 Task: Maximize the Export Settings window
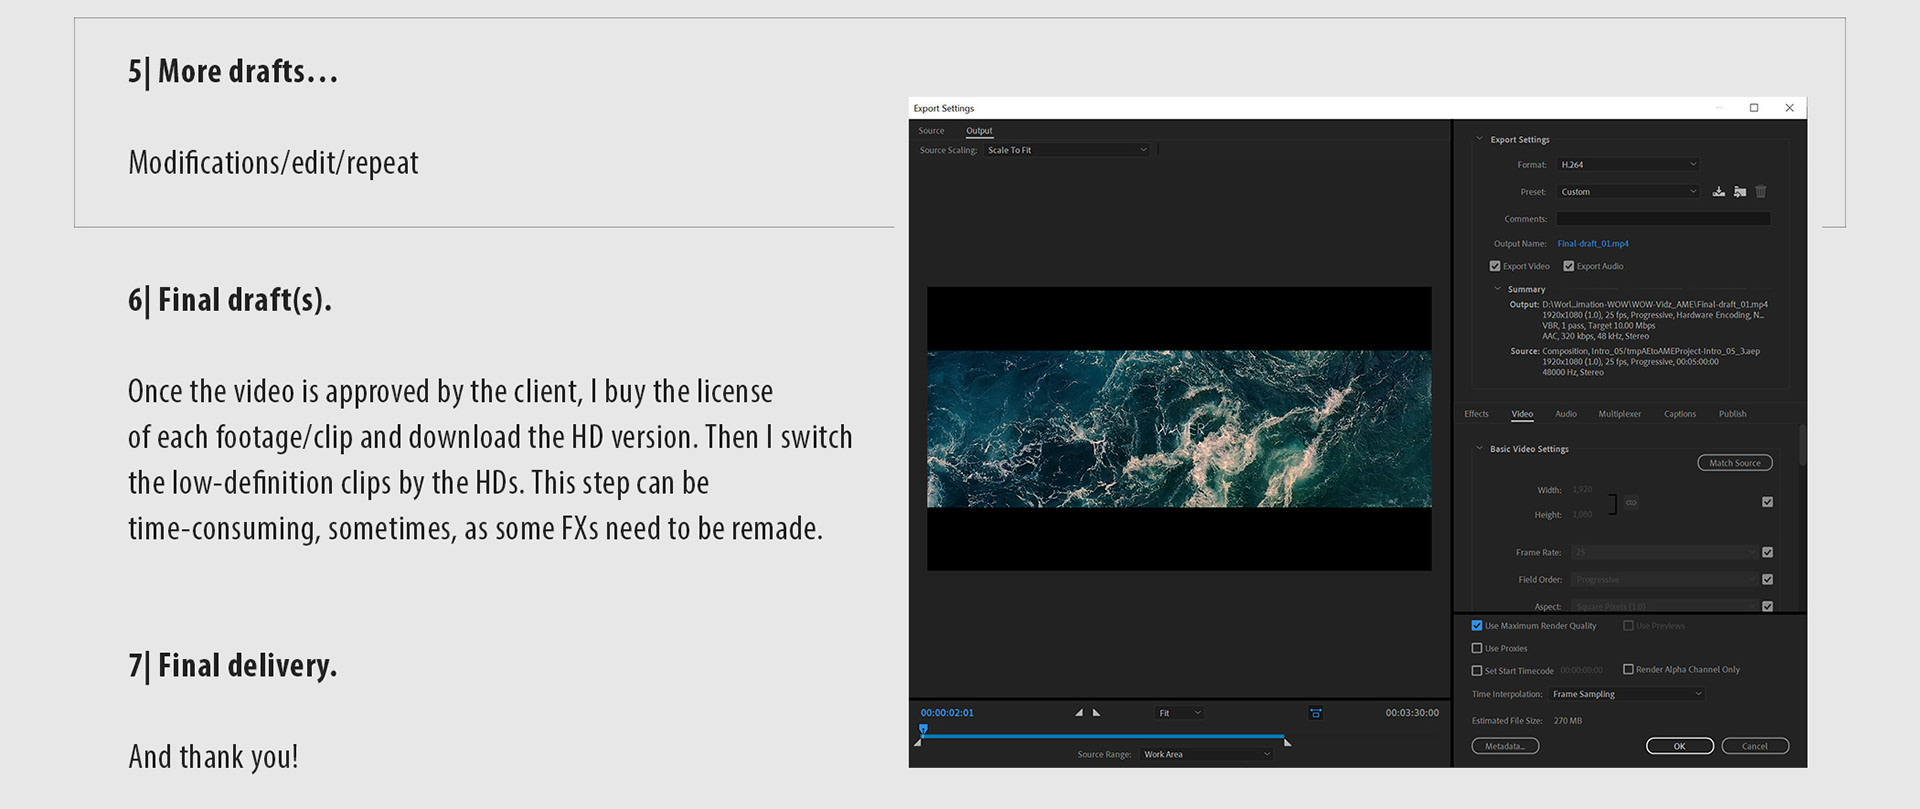pyautogui.click(x=1754, y=108)
